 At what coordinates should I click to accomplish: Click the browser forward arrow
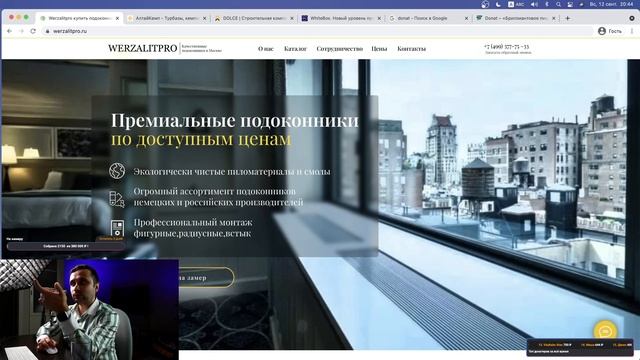[x=21, y=31]
